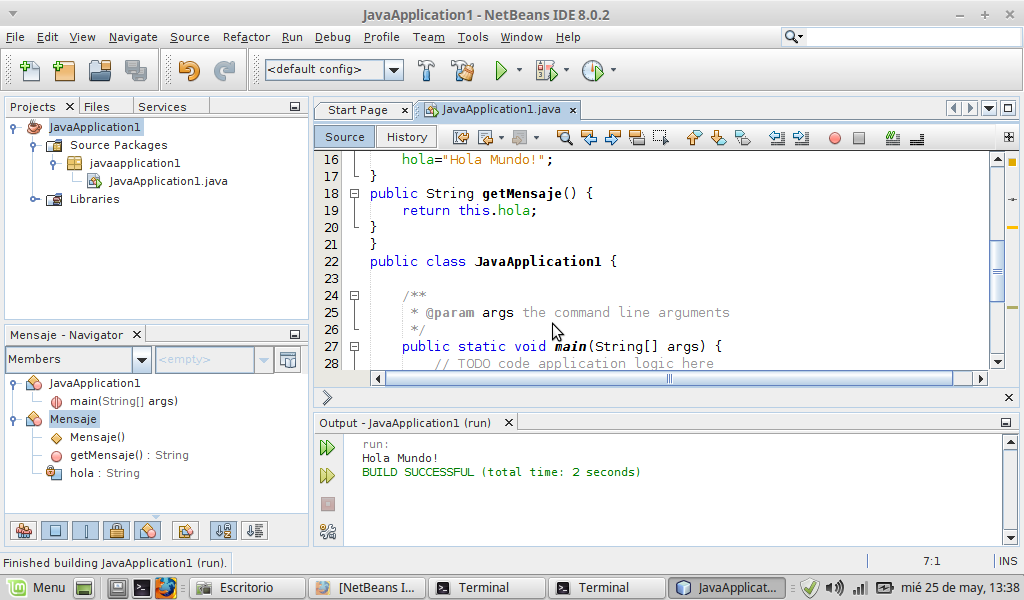
Task: Click Clean and Build broom-hammer icon
Action: click(x=462, y=70)
